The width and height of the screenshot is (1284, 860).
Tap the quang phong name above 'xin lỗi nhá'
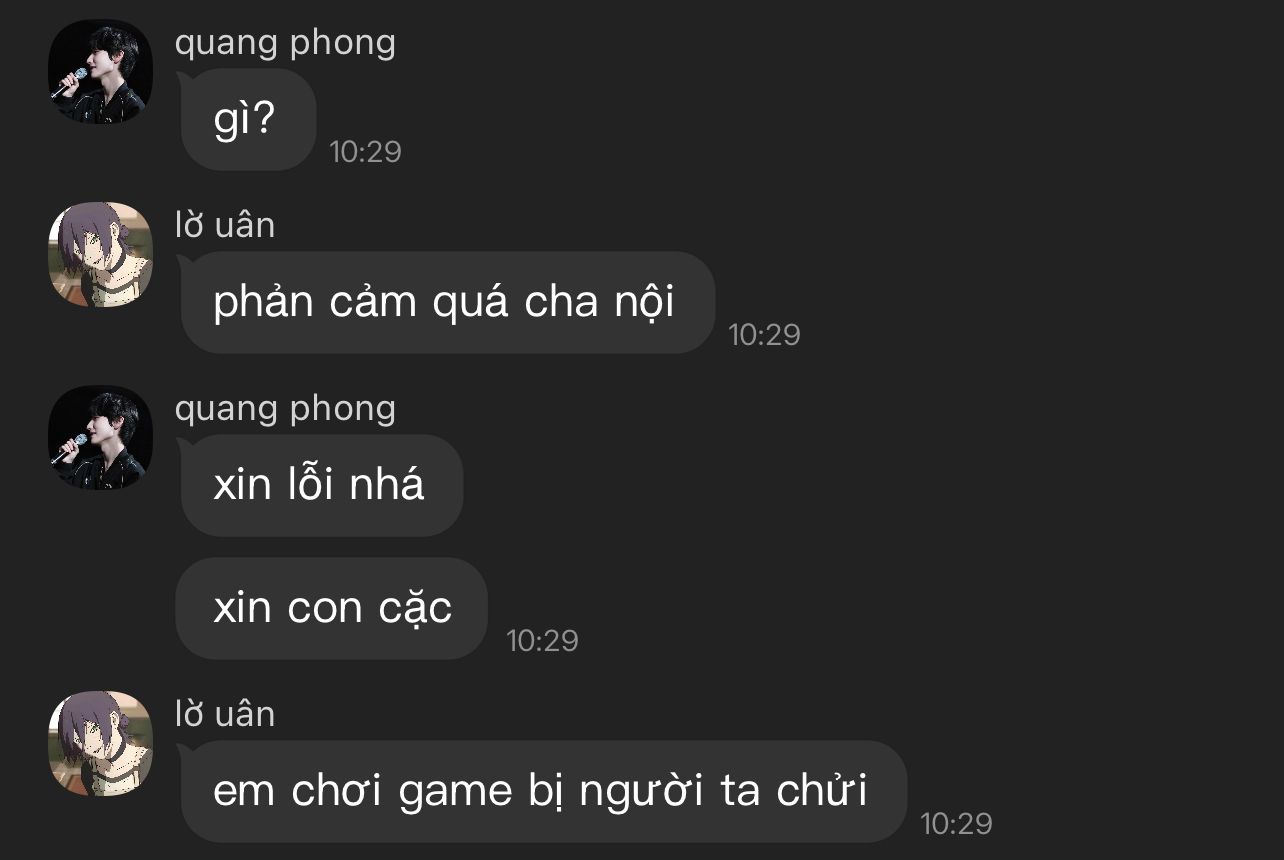(x=285, y=409)
